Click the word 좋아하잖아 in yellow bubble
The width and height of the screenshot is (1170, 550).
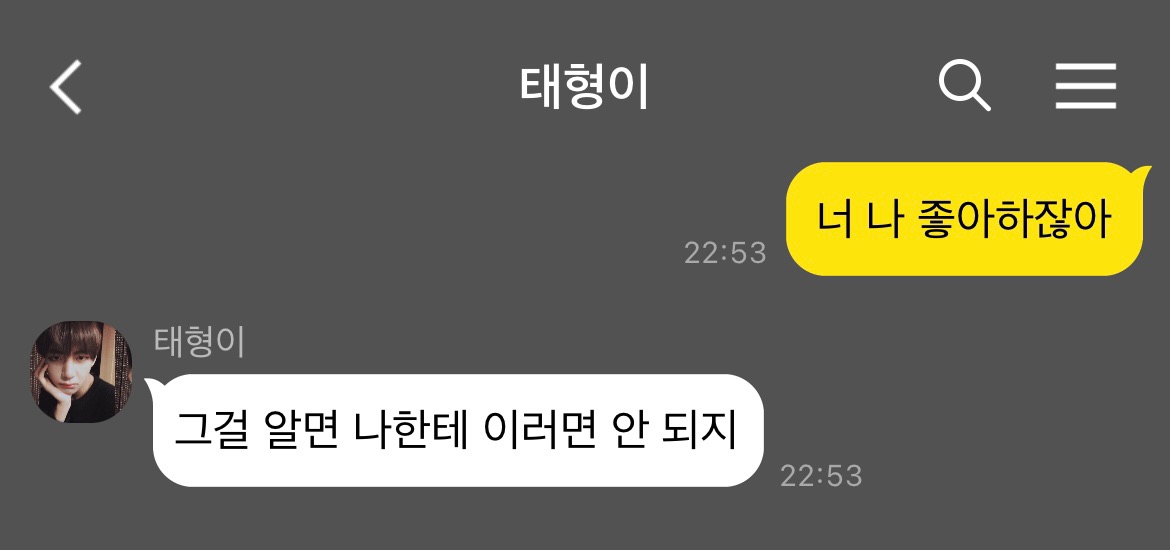click(x=1007, y=220)
